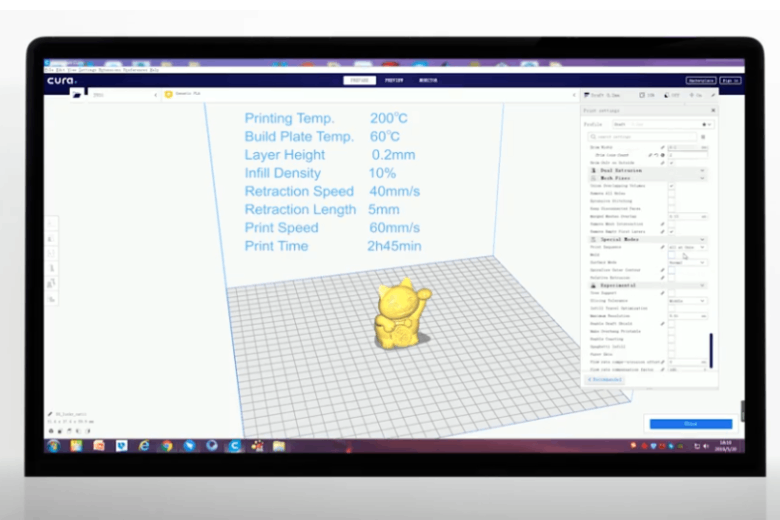The image size is (780, 520).
Task: Click the blue Slice button
Action: pyautogui.click(x=690, y=424)
